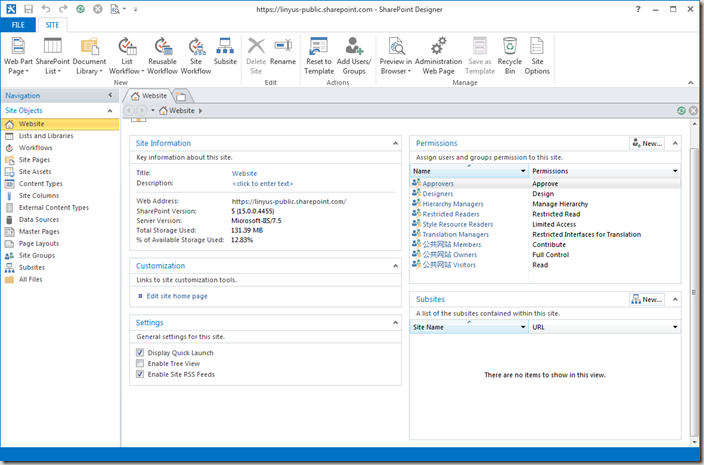The image size is (704, 465).
Task: Refresh the page using address bar icon
Action: [682, 110]
